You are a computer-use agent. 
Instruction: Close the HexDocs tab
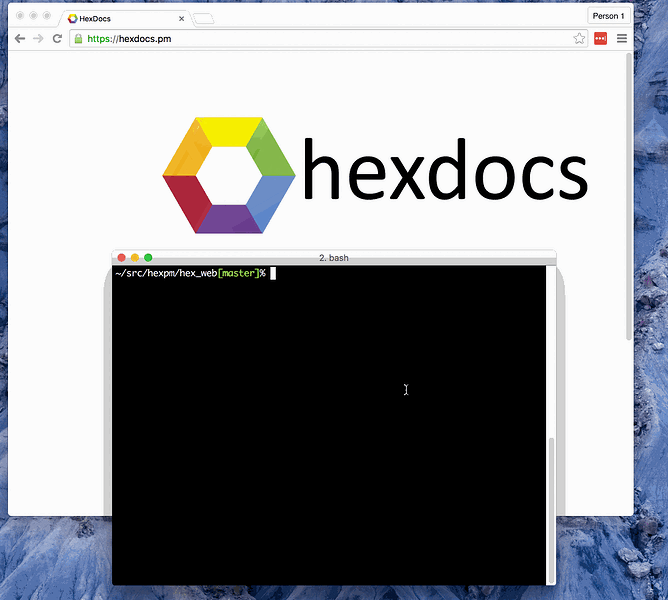point(181,19)
